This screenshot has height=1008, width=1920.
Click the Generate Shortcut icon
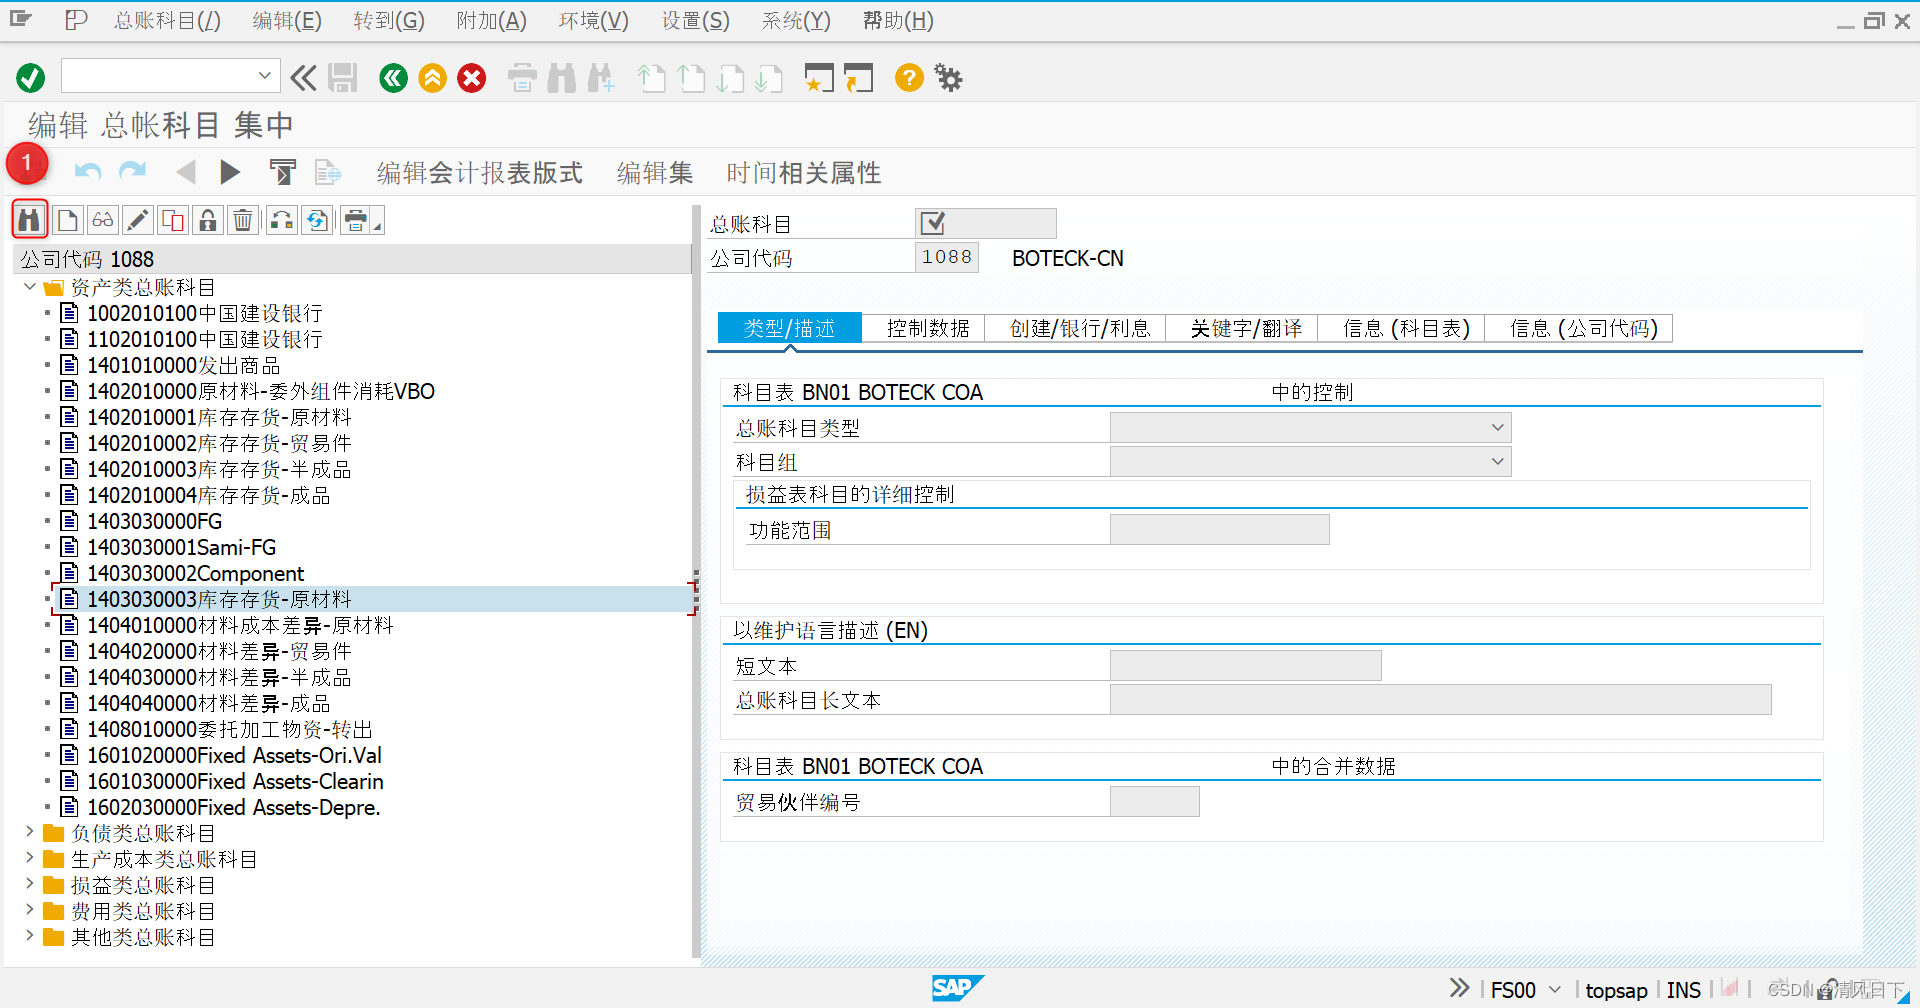(858, 78)
